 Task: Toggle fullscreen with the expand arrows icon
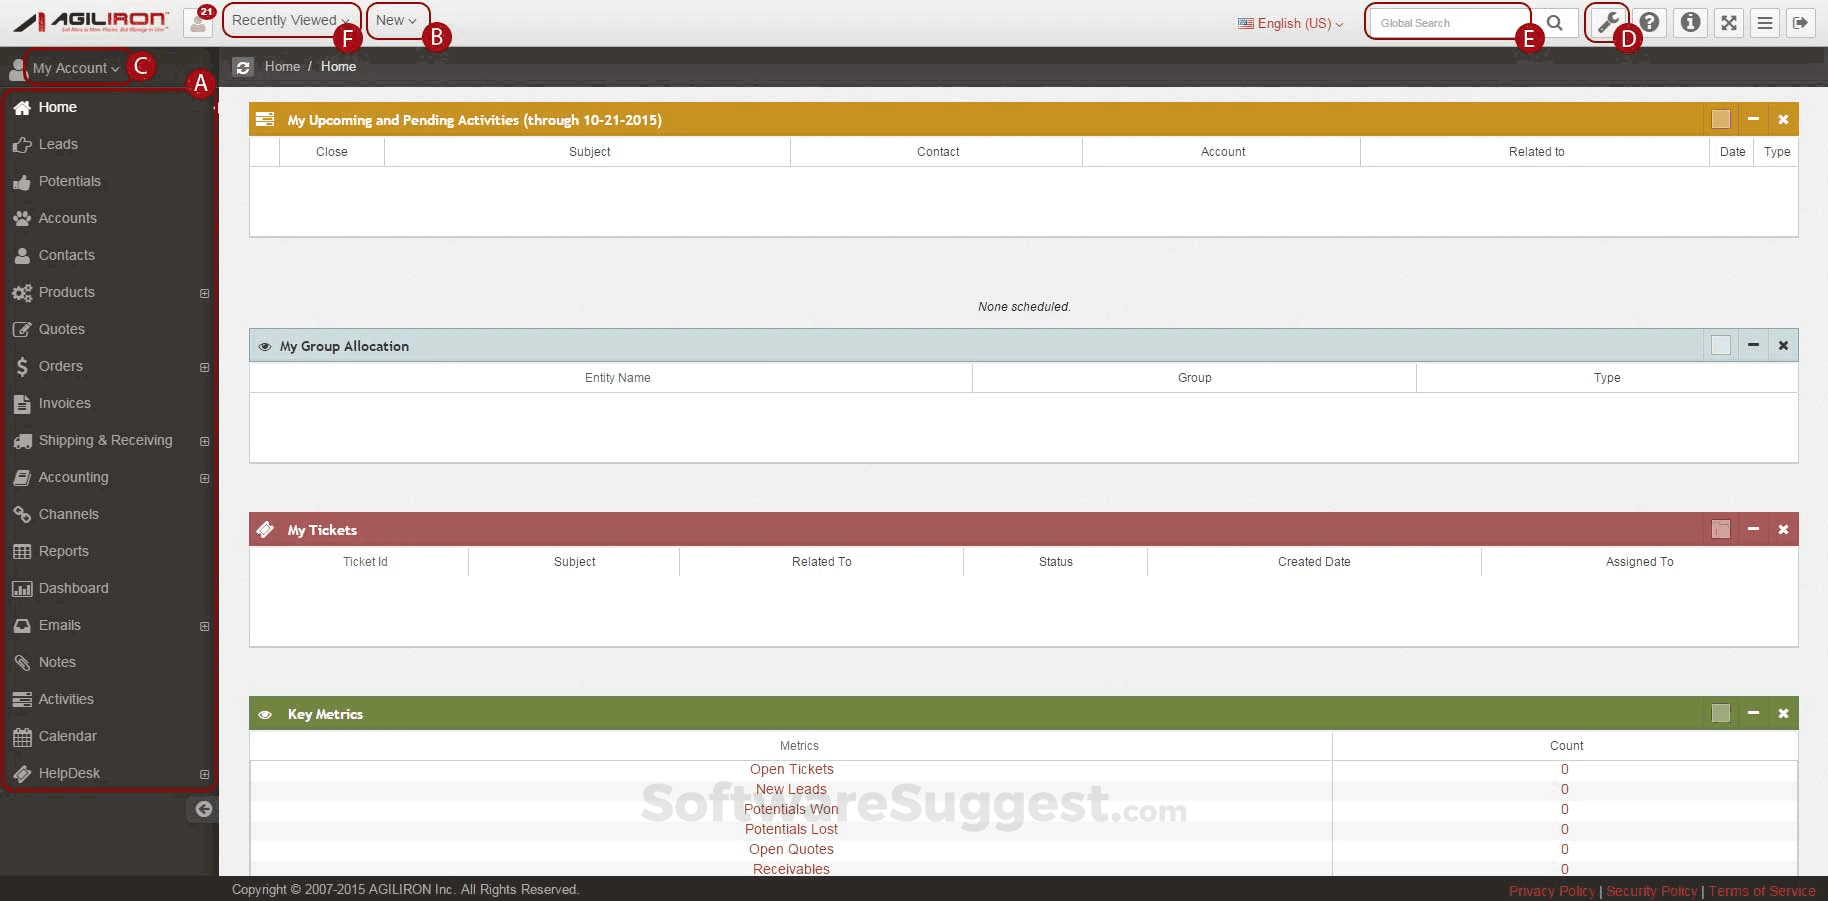click(x=1728, y=22)
